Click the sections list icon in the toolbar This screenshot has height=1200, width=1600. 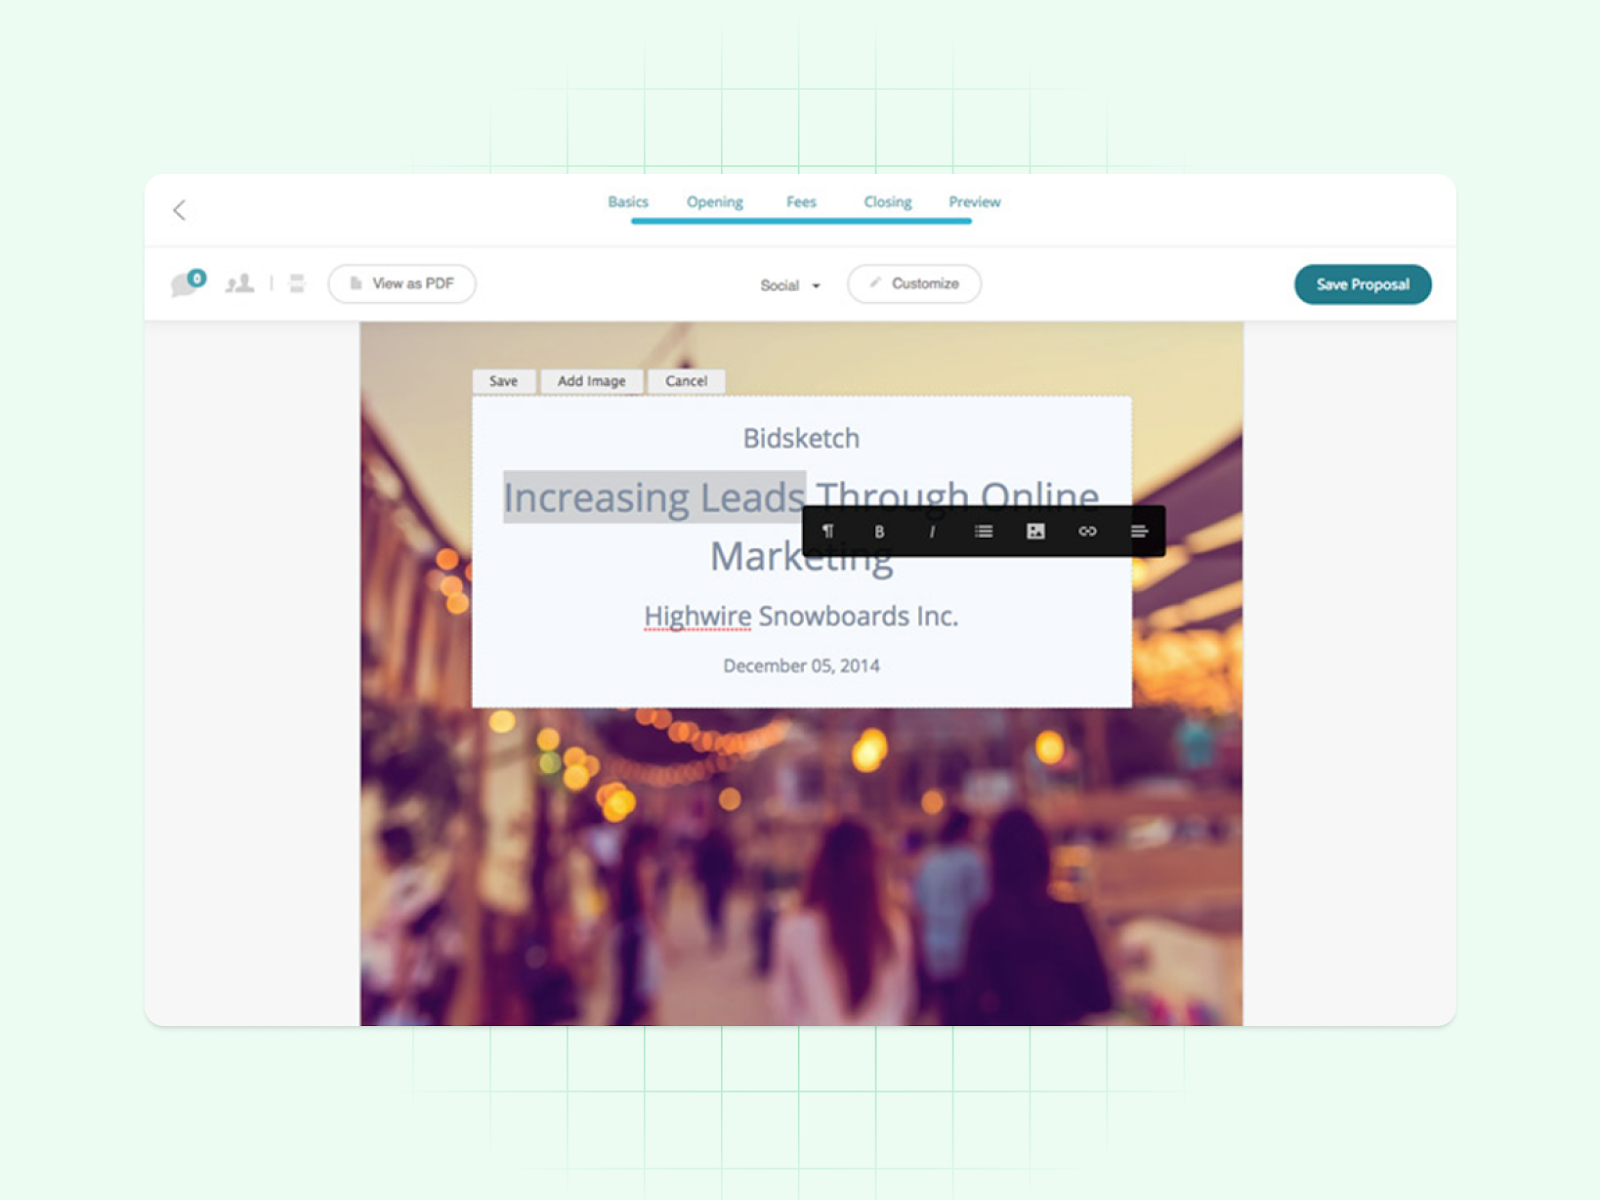click(296, 284)
